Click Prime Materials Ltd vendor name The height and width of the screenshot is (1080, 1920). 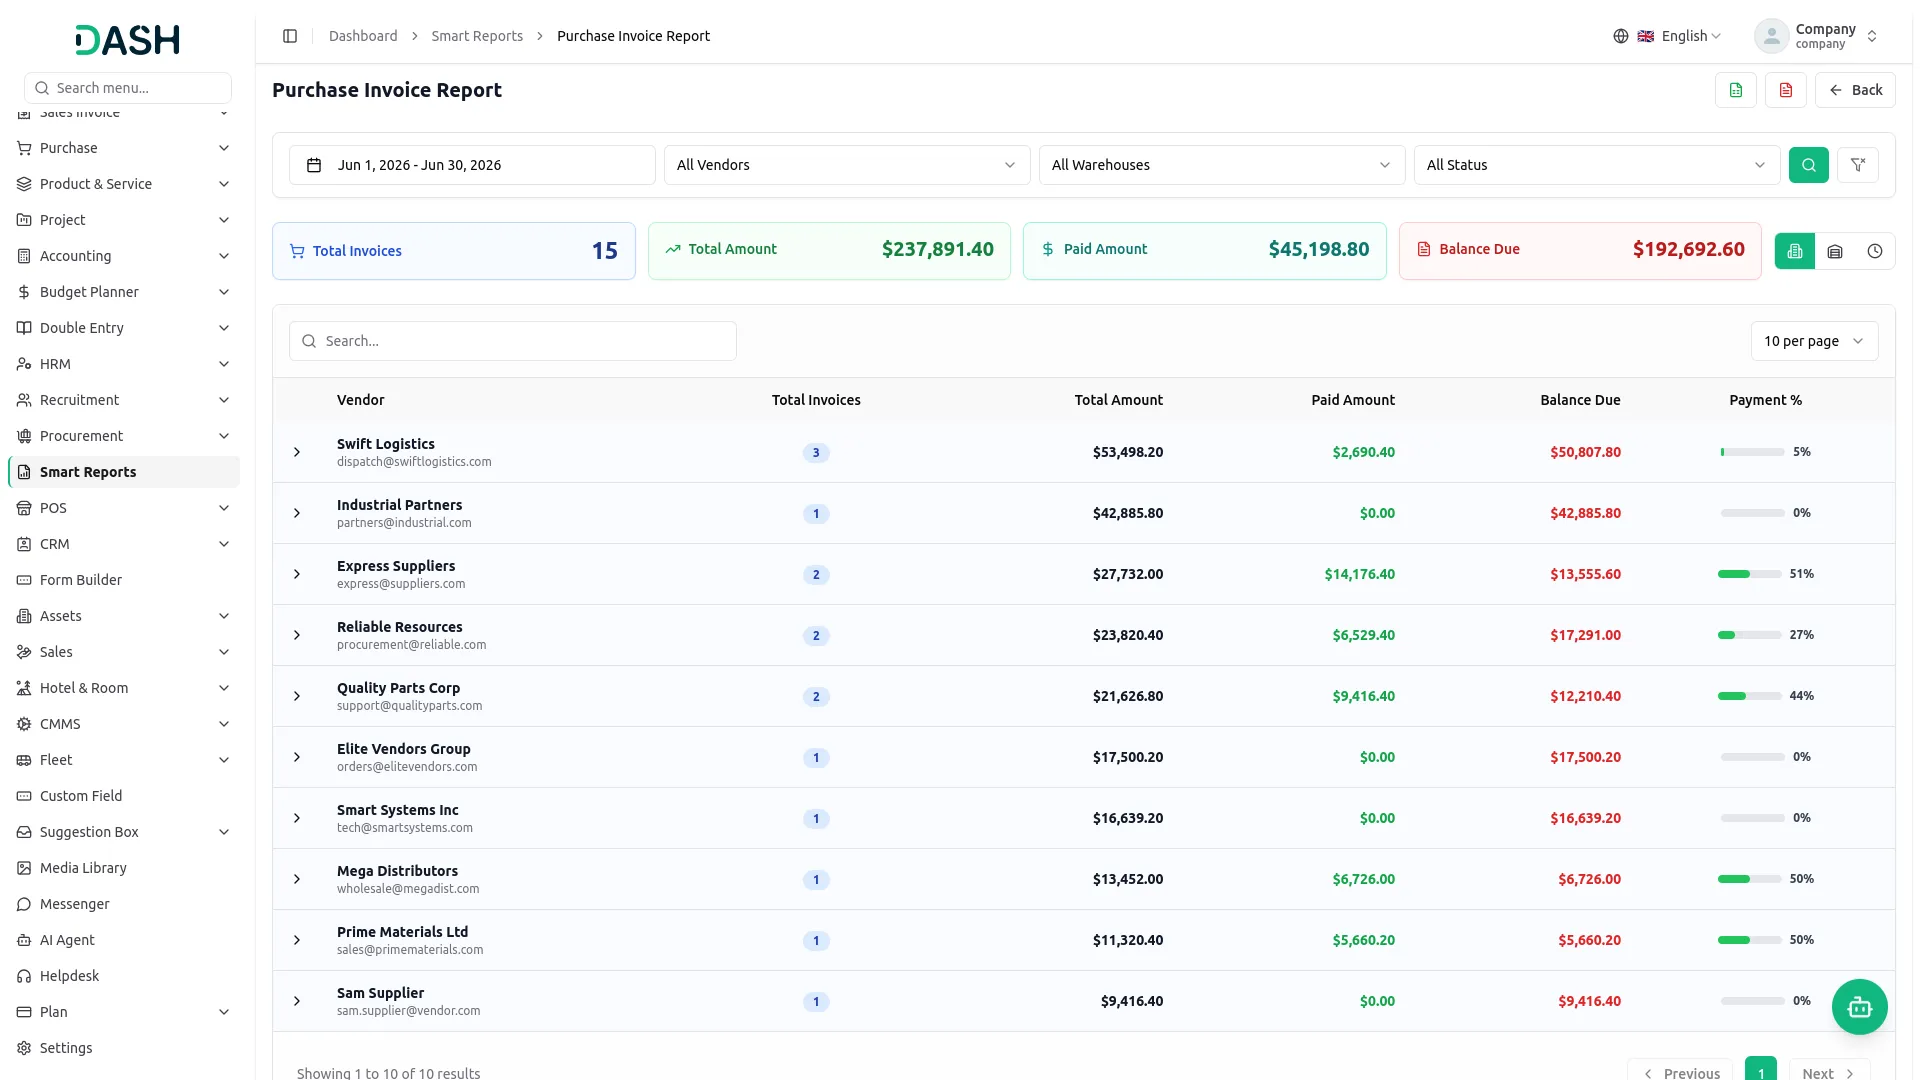pos(402,932)
